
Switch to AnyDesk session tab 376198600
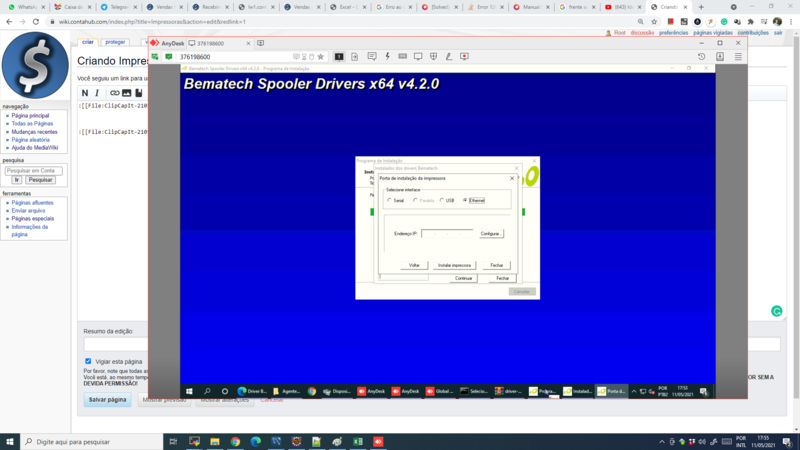coord(219,43)
